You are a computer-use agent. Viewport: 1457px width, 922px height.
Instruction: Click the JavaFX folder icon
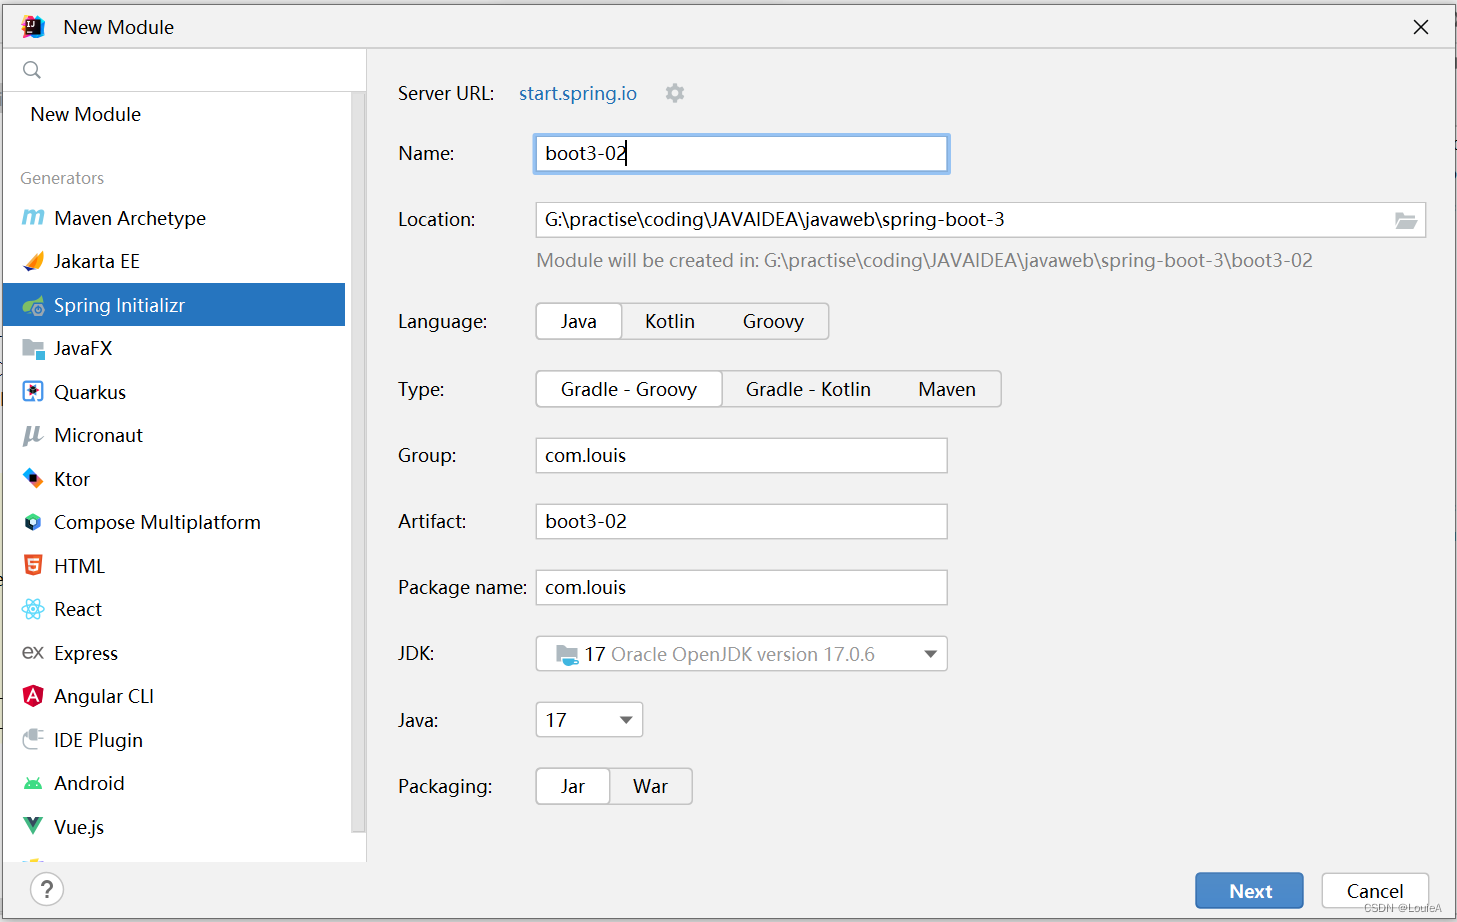[33, 348]
